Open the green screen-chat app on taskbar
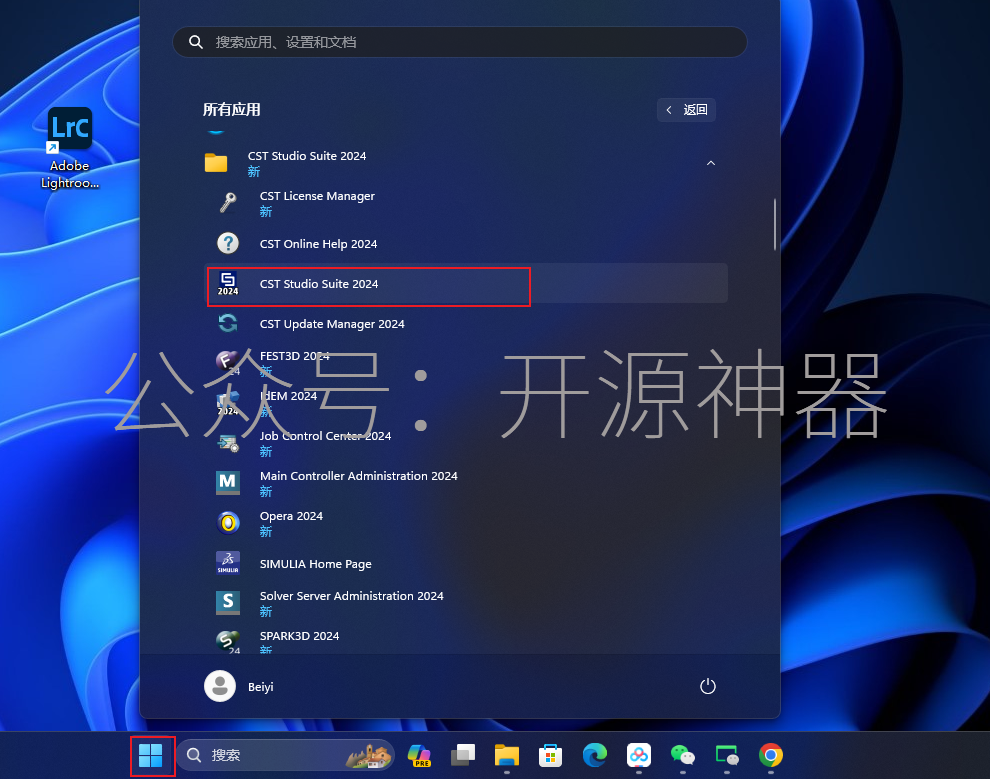Image resolution: width=990 pixels, height=779 pixels. pyautogui.click(x=727, y=755)
